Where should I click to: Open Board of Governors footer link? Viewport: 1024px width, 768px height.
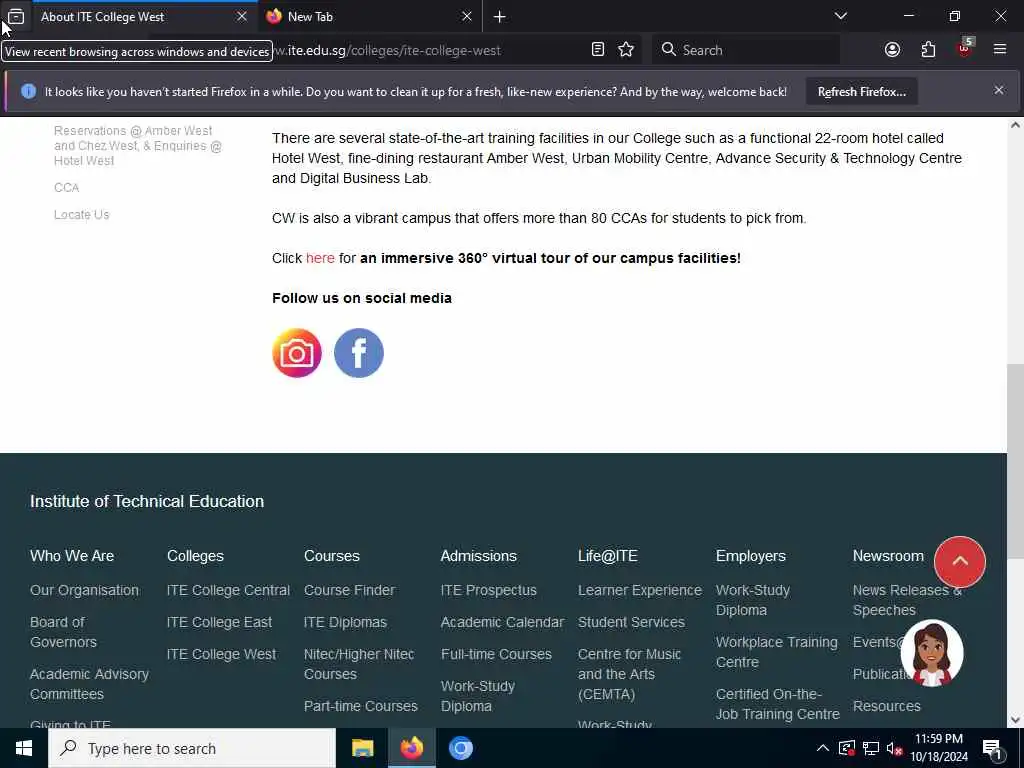pyautogui.click(x=63, y=632)
